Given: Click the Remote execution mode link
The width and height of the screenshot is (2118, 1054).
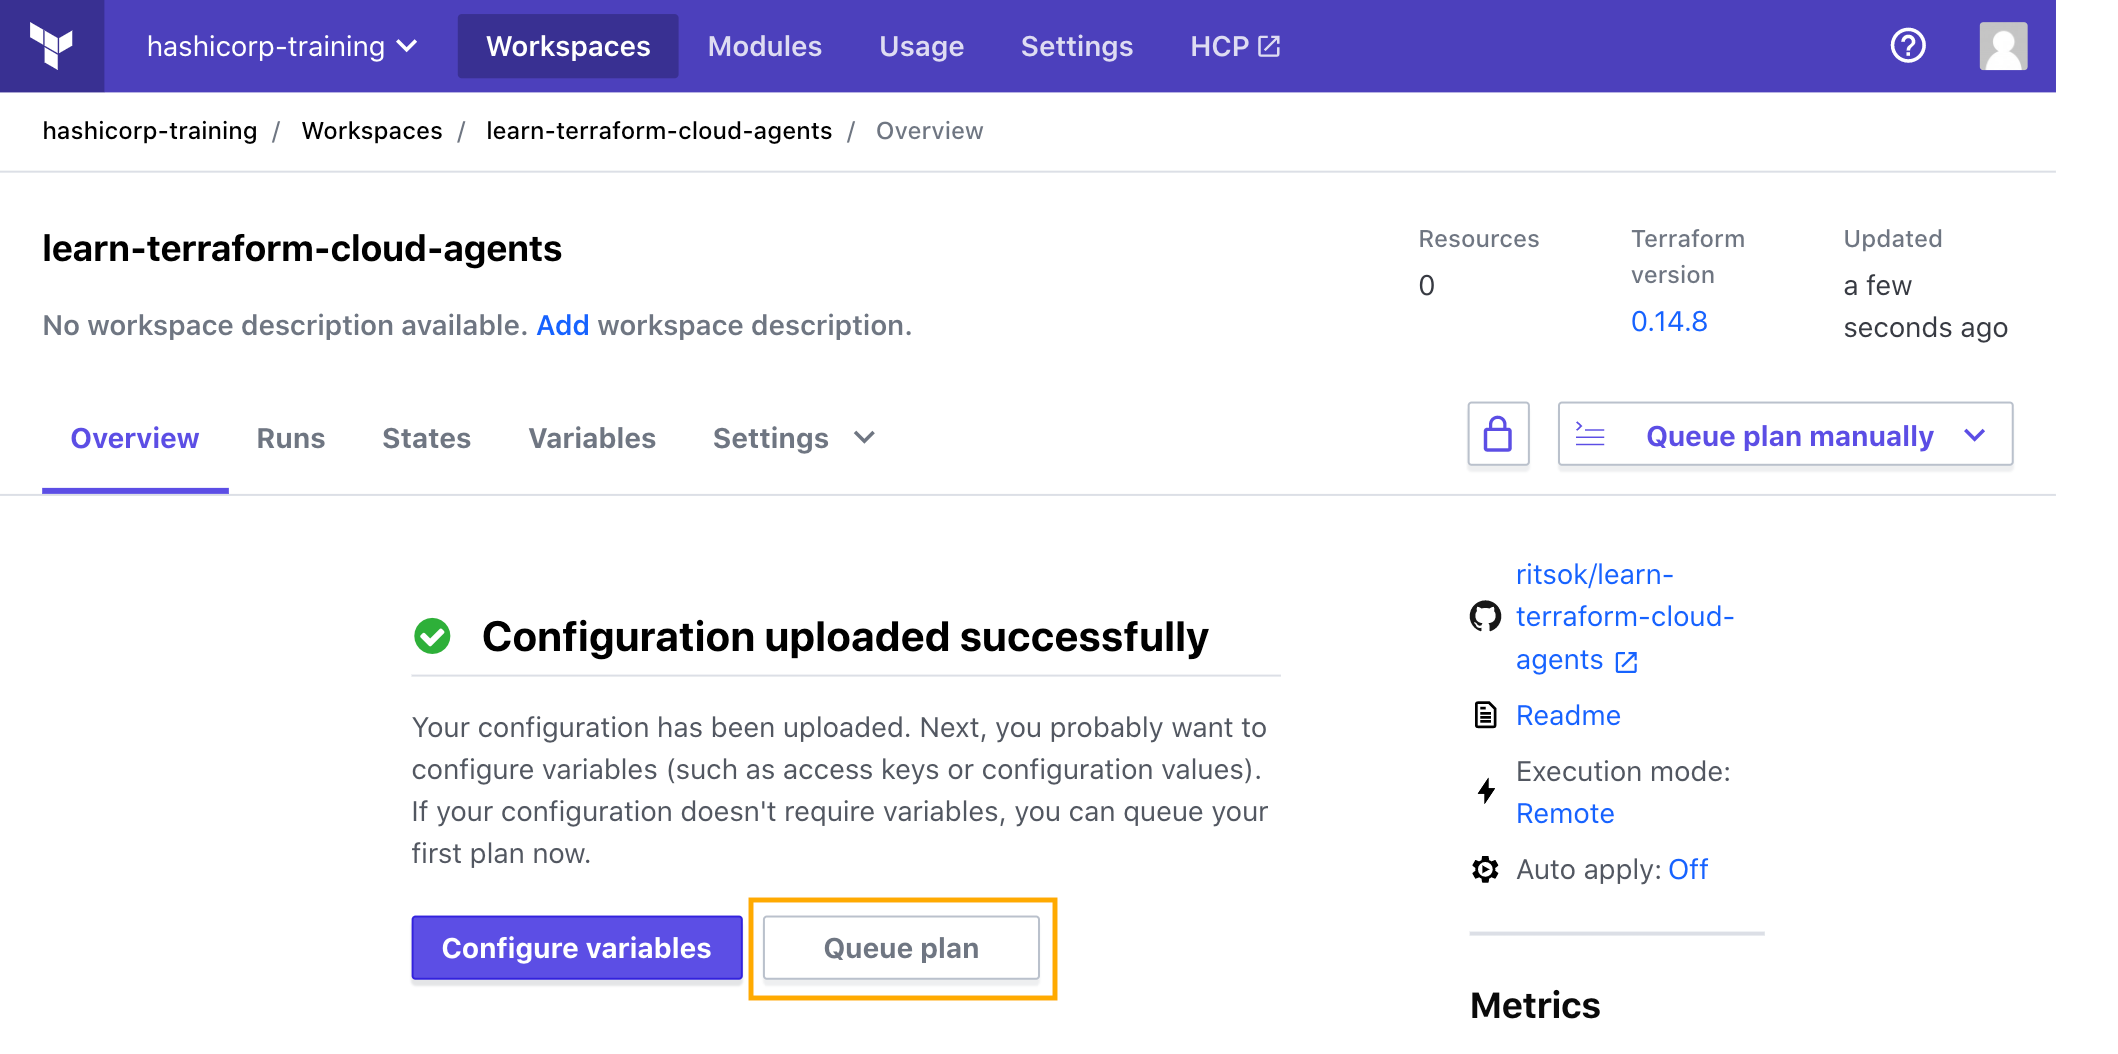Looking at the screenshot, I should pos(1565,813).
